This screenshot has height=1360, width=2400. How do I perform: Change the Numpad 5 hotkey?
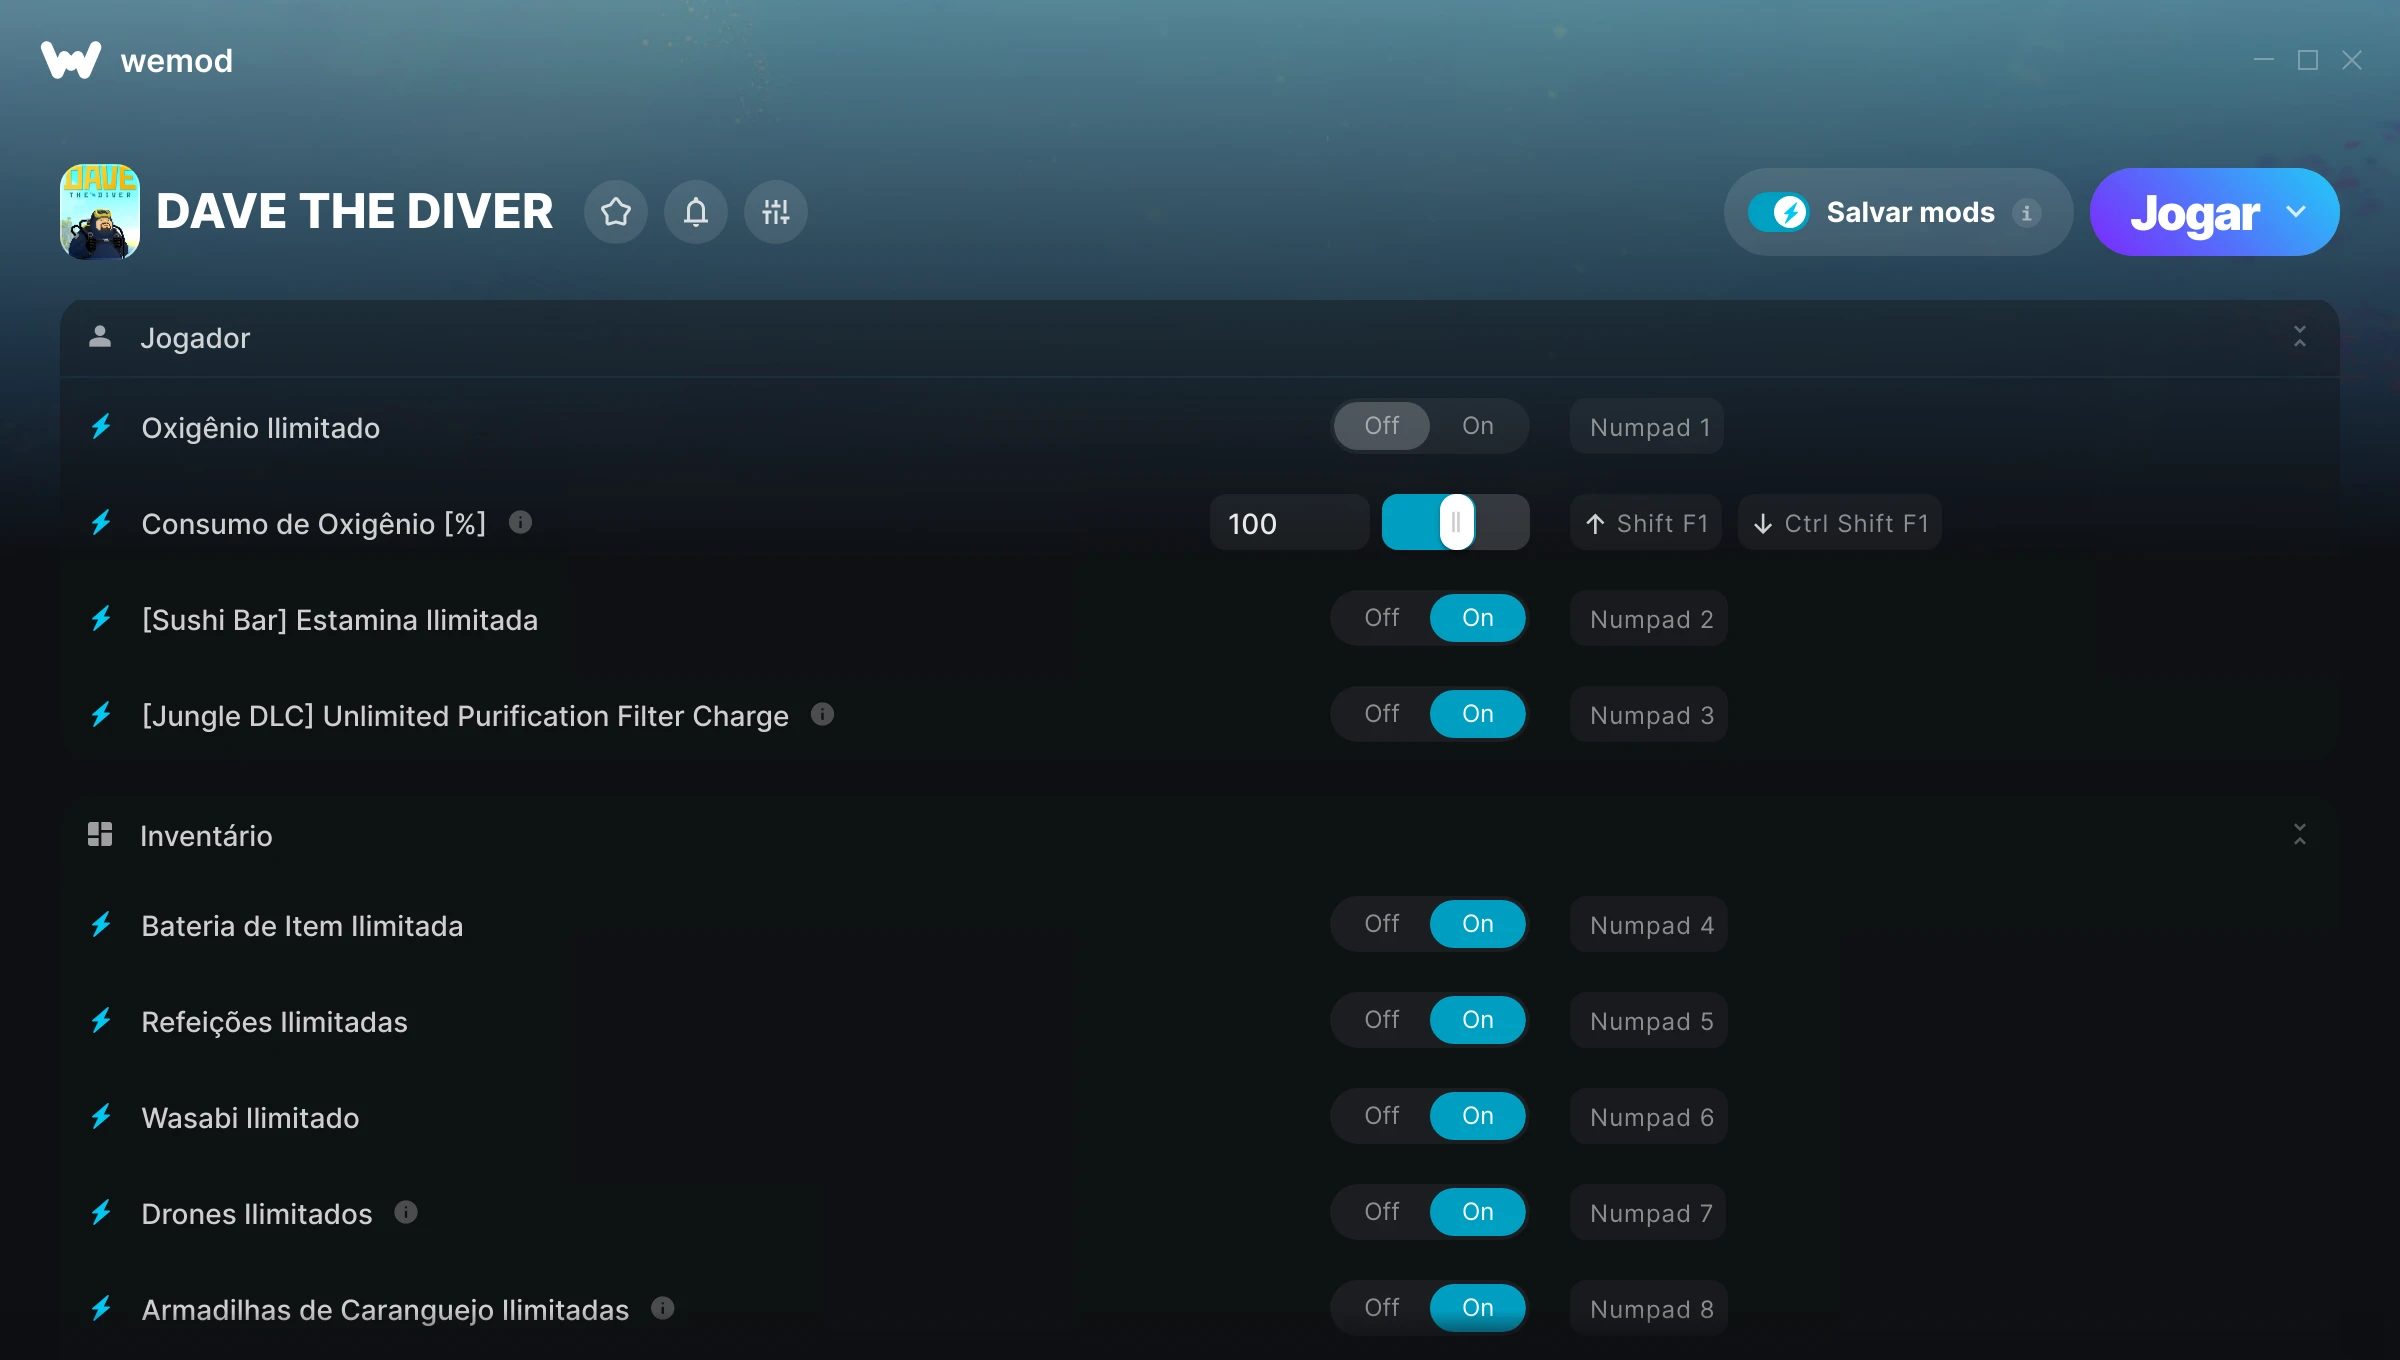1649,1021
